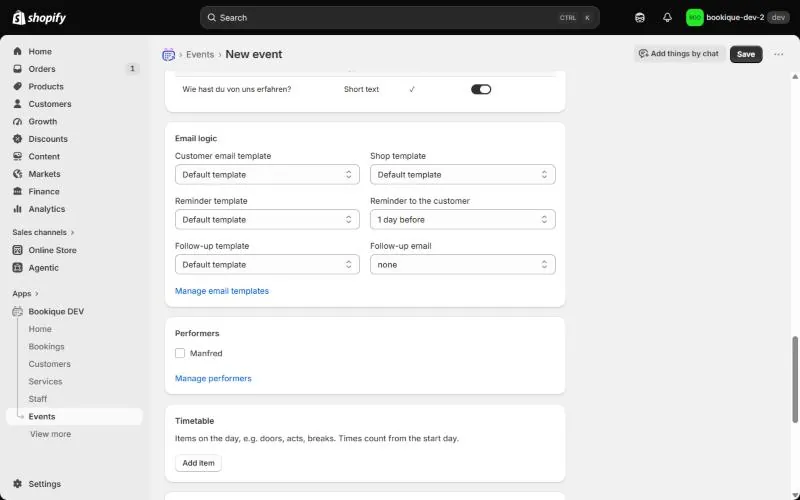Open Services under Bookique DEV
The width and height of the screenshot is (800, 500).
tap(45, 382)
